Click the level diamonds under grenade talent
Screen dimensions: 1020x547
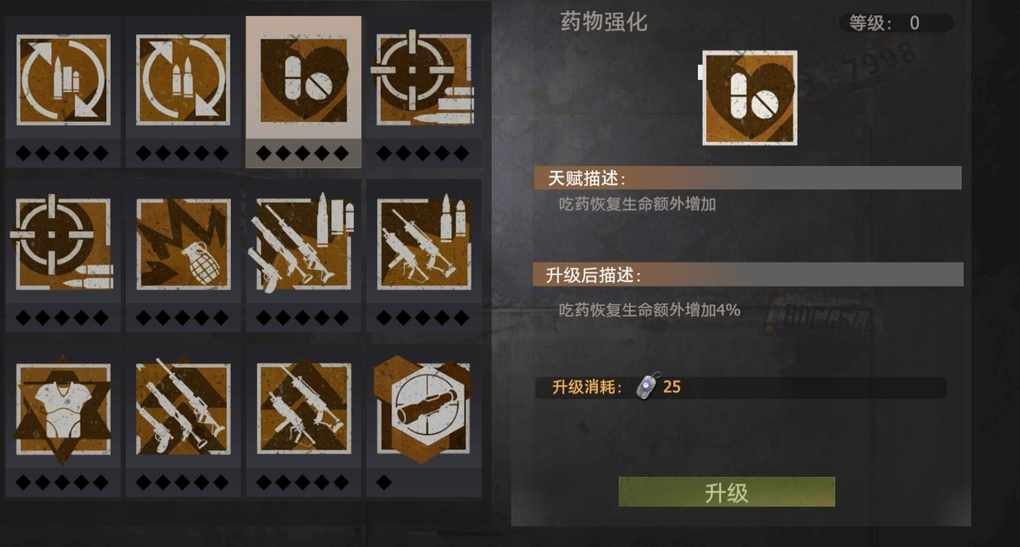(x=183, y=317)
